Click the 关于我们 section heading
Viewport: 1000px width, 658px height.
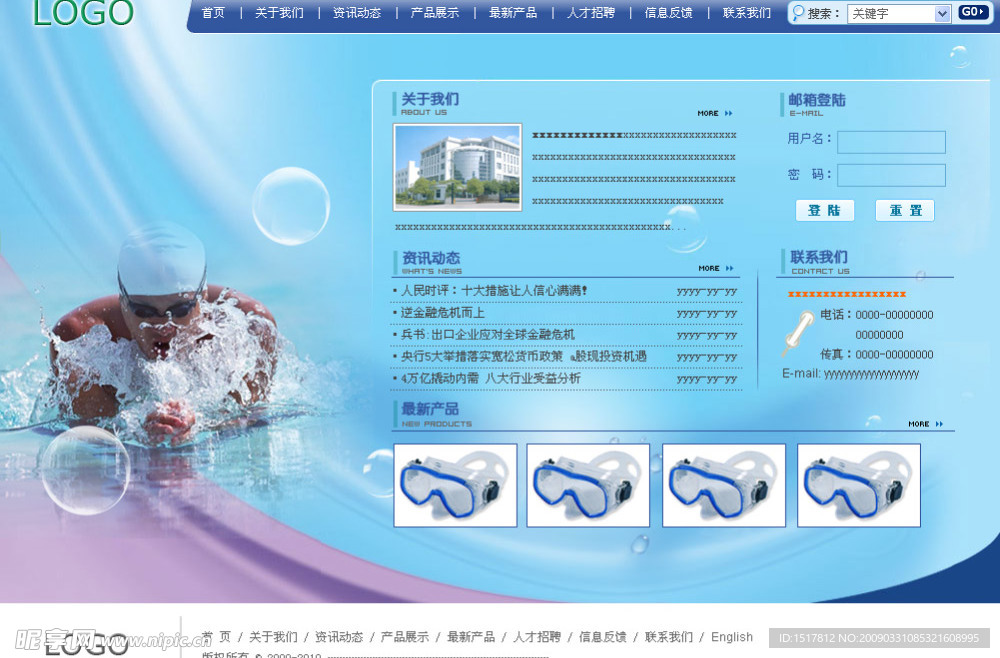(x=430, y=99)
